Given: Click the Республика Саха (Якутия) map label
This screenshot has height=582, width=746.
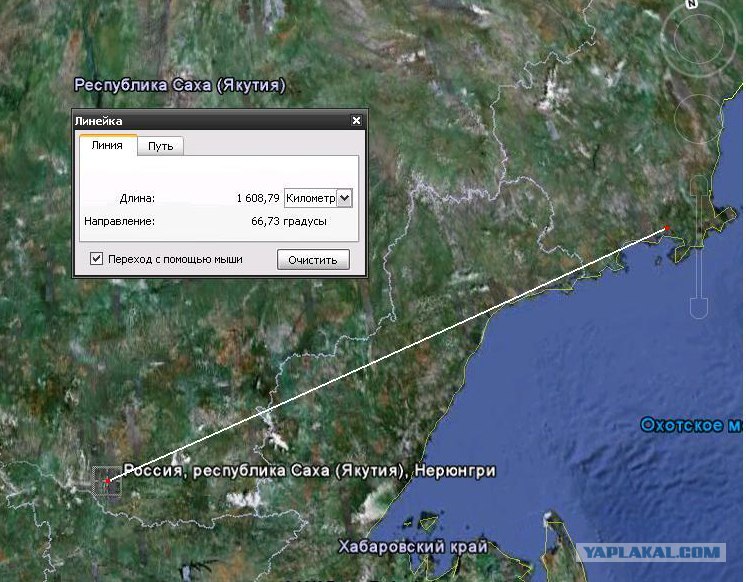Looking at the screenshot, I should 180,85.
